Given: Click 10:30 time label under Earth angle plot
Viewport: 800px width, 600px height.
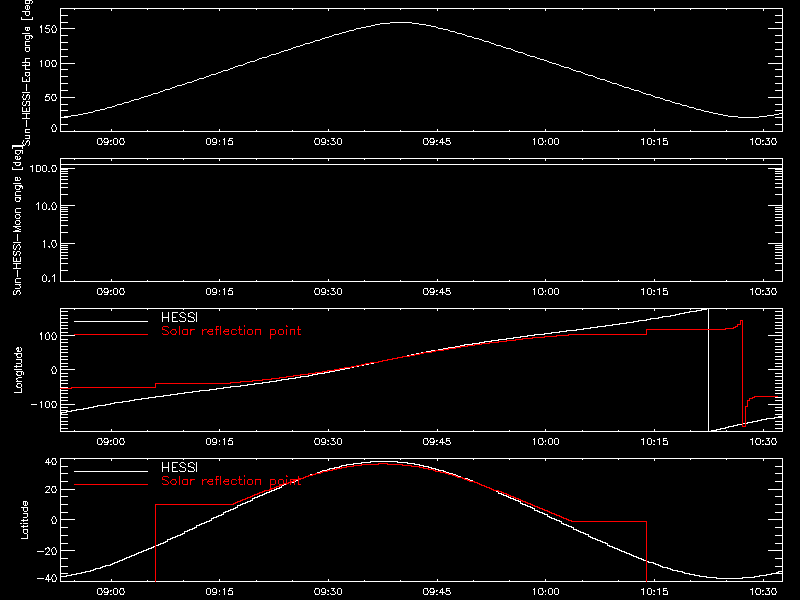Looking at the screenshot, I should tap(763, 141).
